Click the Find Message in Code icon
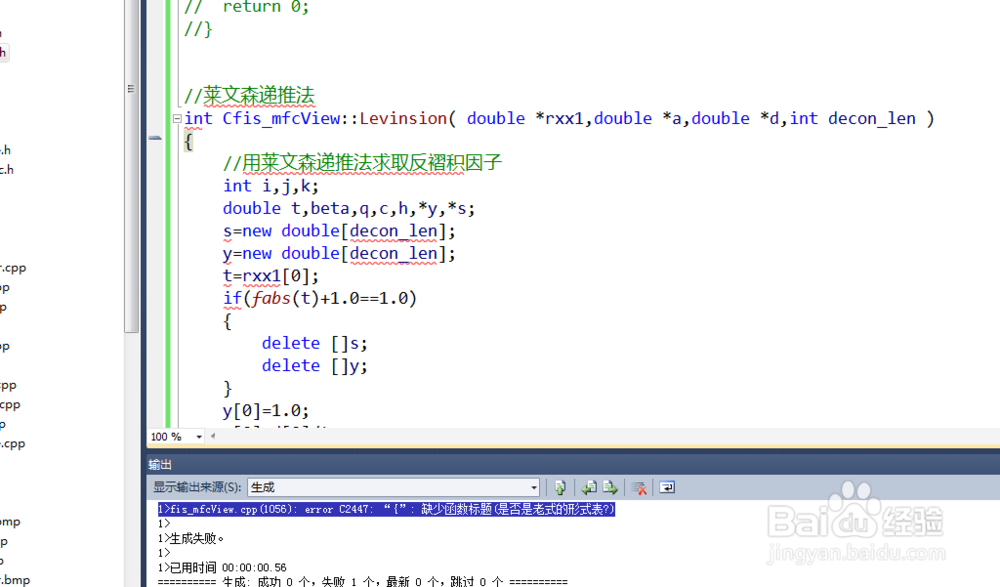The height and width of the screenshot is (587, 1000). click(560, 488)
